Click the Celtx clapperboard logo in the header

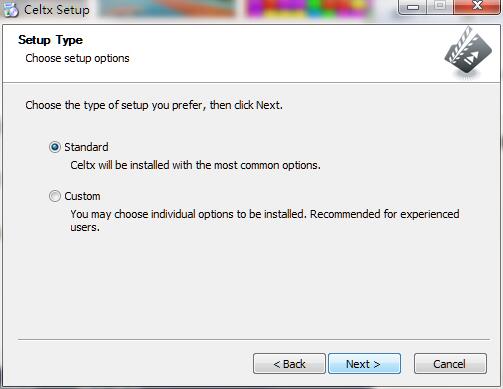tap(468, 51)
